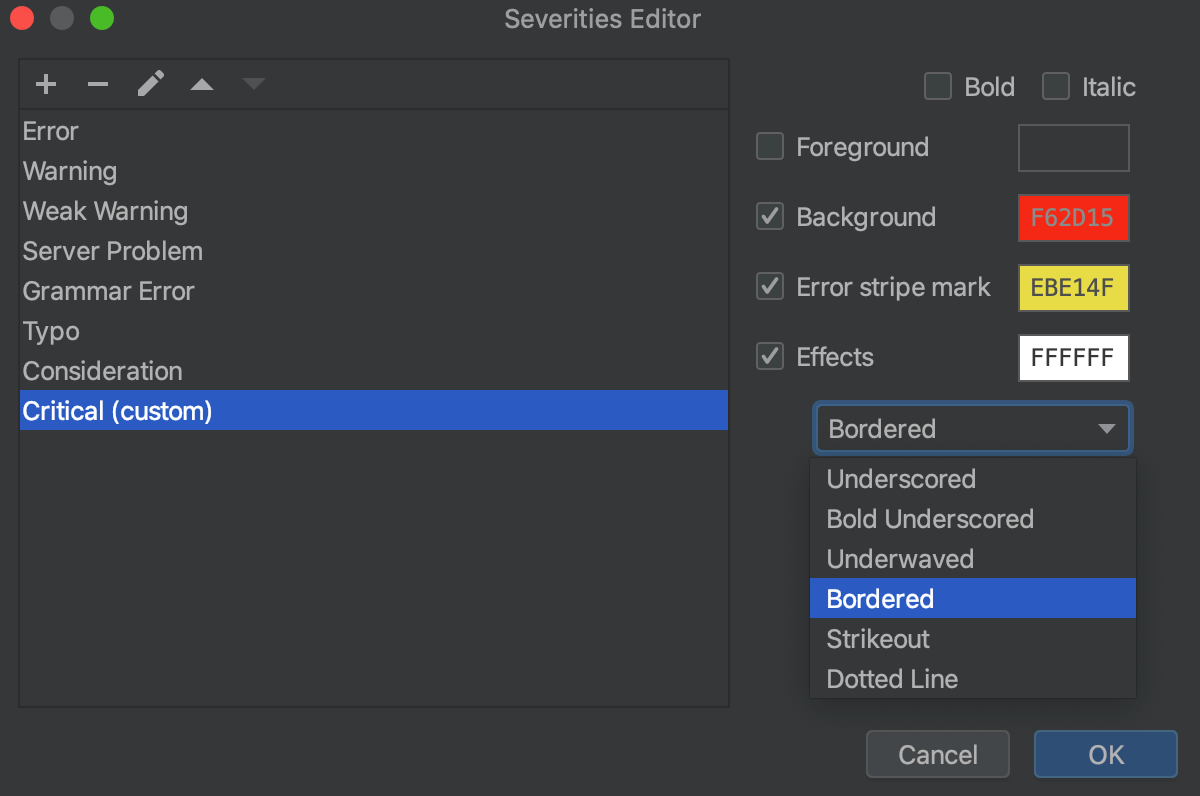Open the yellow EBE14F error stripe color swatch
The image size is (1200, 796).
coord(1073,287)
